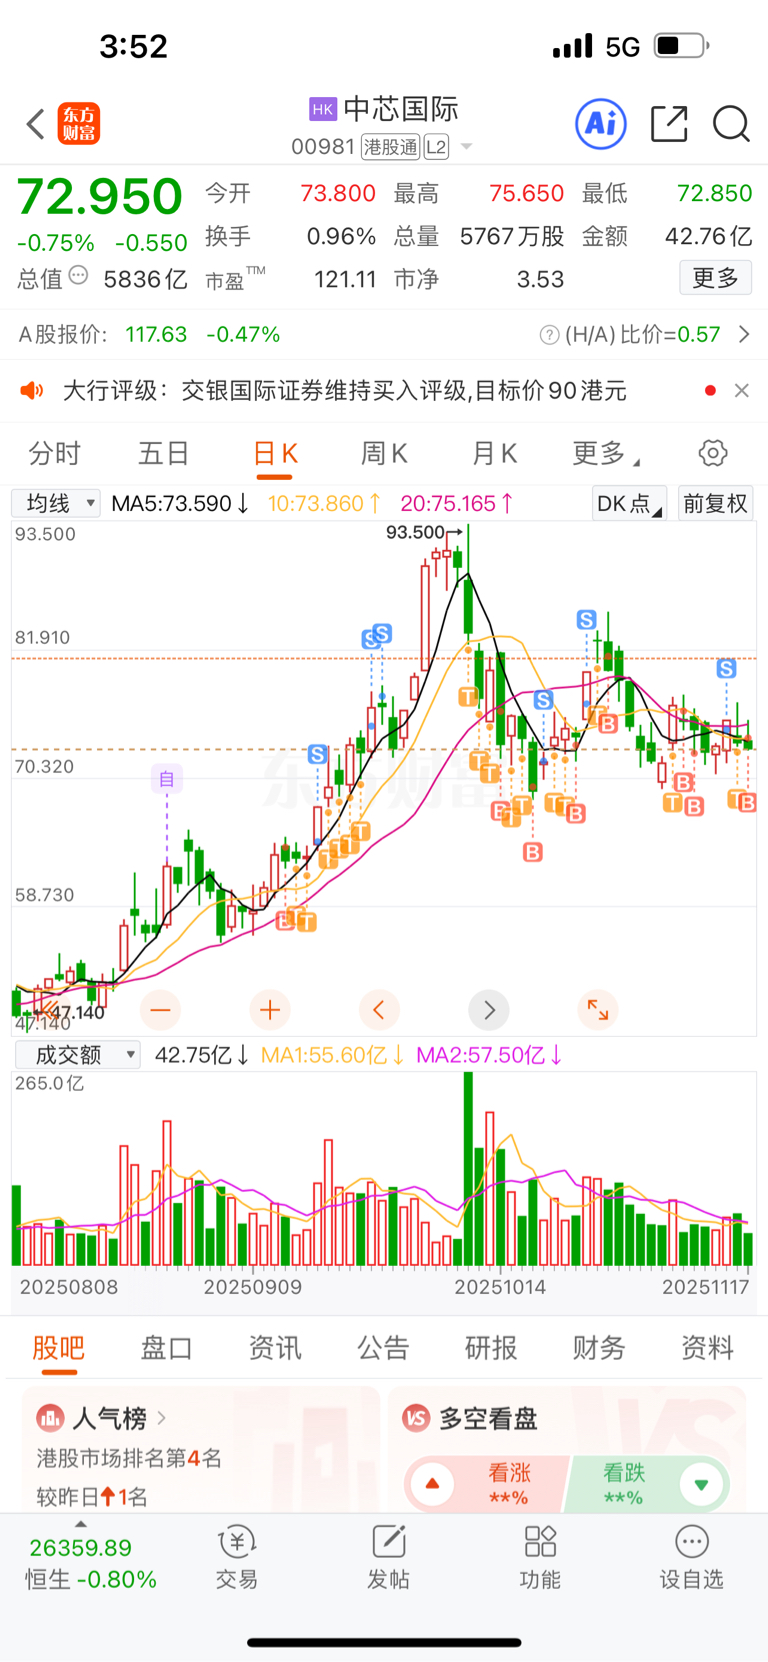Tap the 大行评级 speaker icon
Screen dimensions: 768x1662
click(32, 390)
